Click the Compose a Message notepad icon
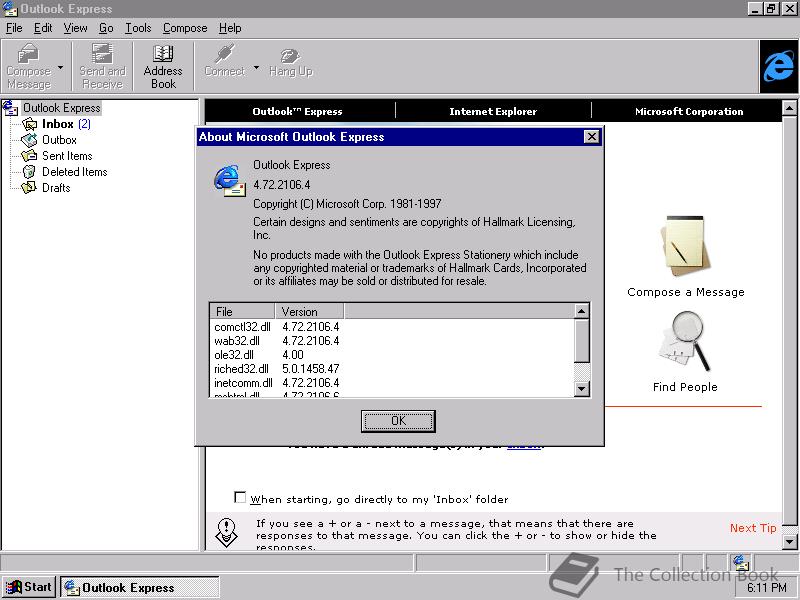Viewport: 800px width, 600px height. pyautogui.click(x=685, y=246)
